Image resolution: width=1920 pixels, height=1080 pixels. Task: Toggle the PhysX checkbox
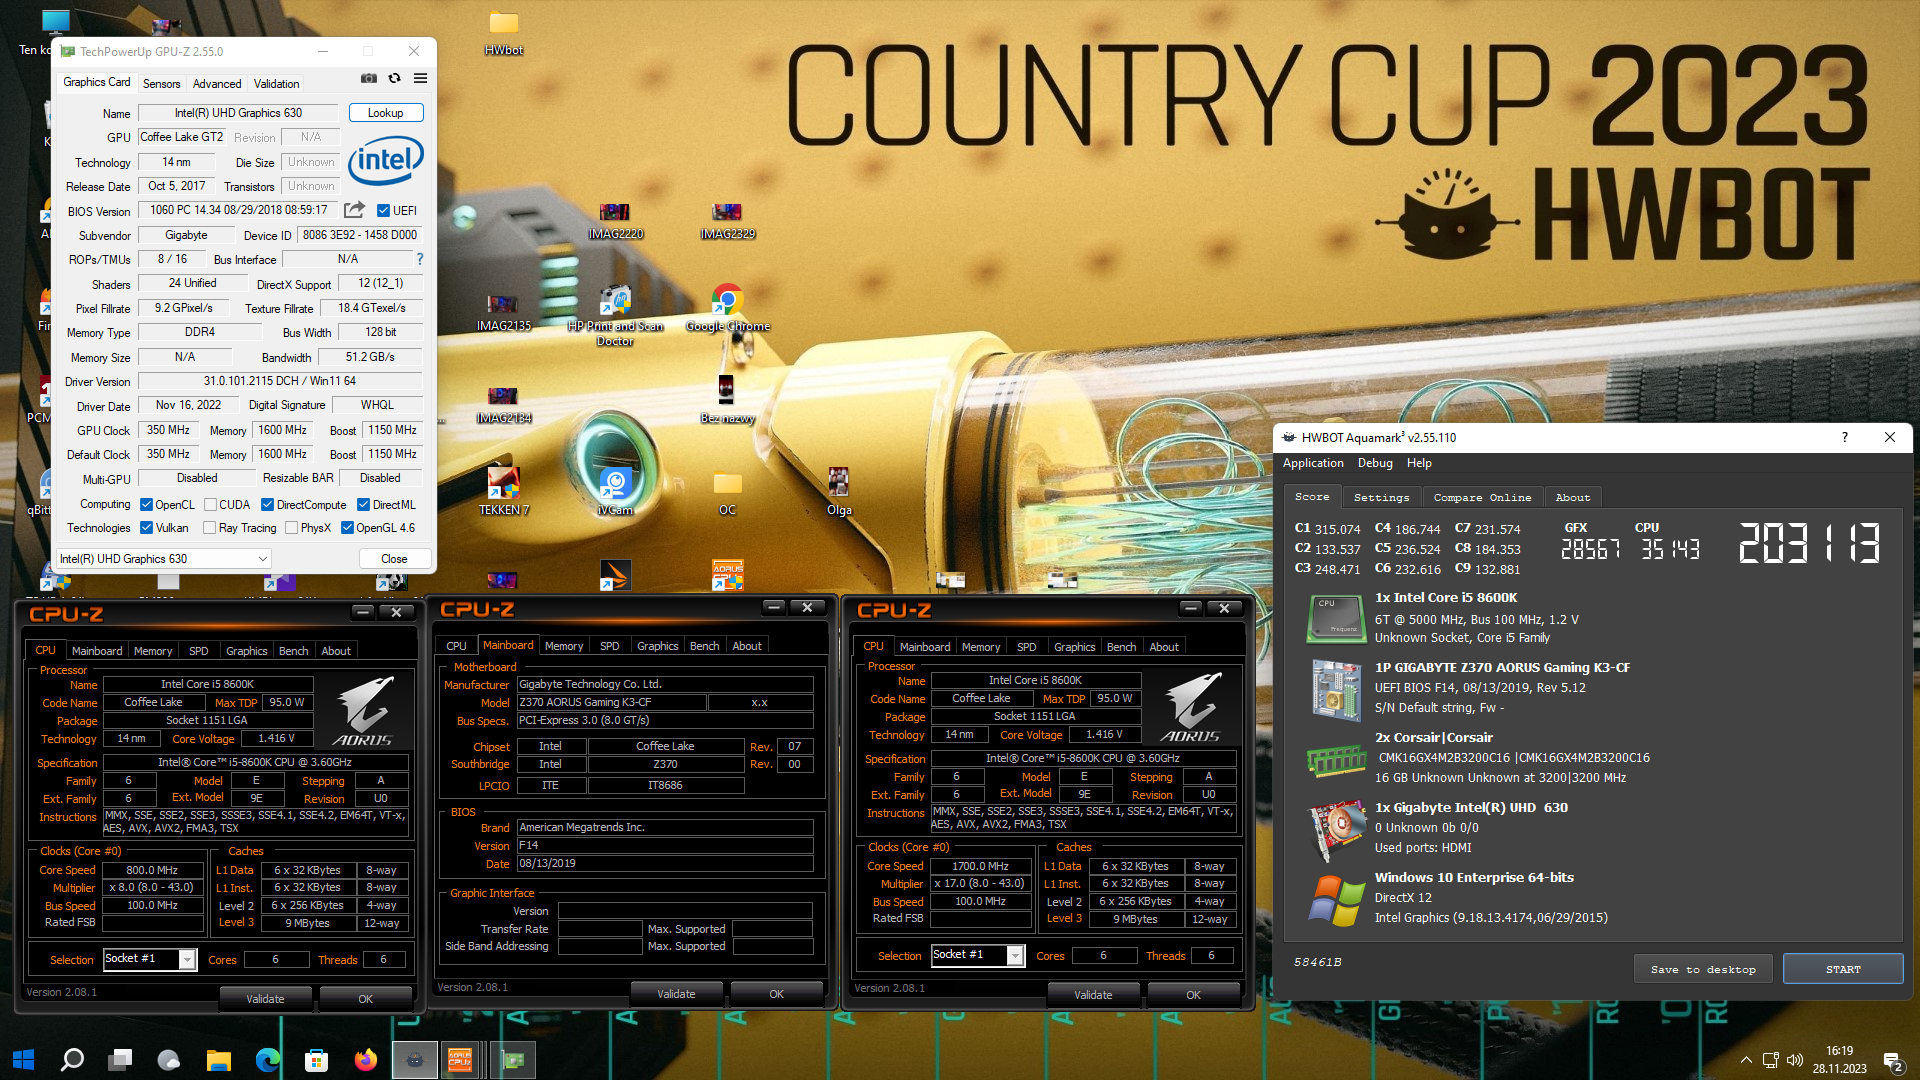[x=291, y=528]
